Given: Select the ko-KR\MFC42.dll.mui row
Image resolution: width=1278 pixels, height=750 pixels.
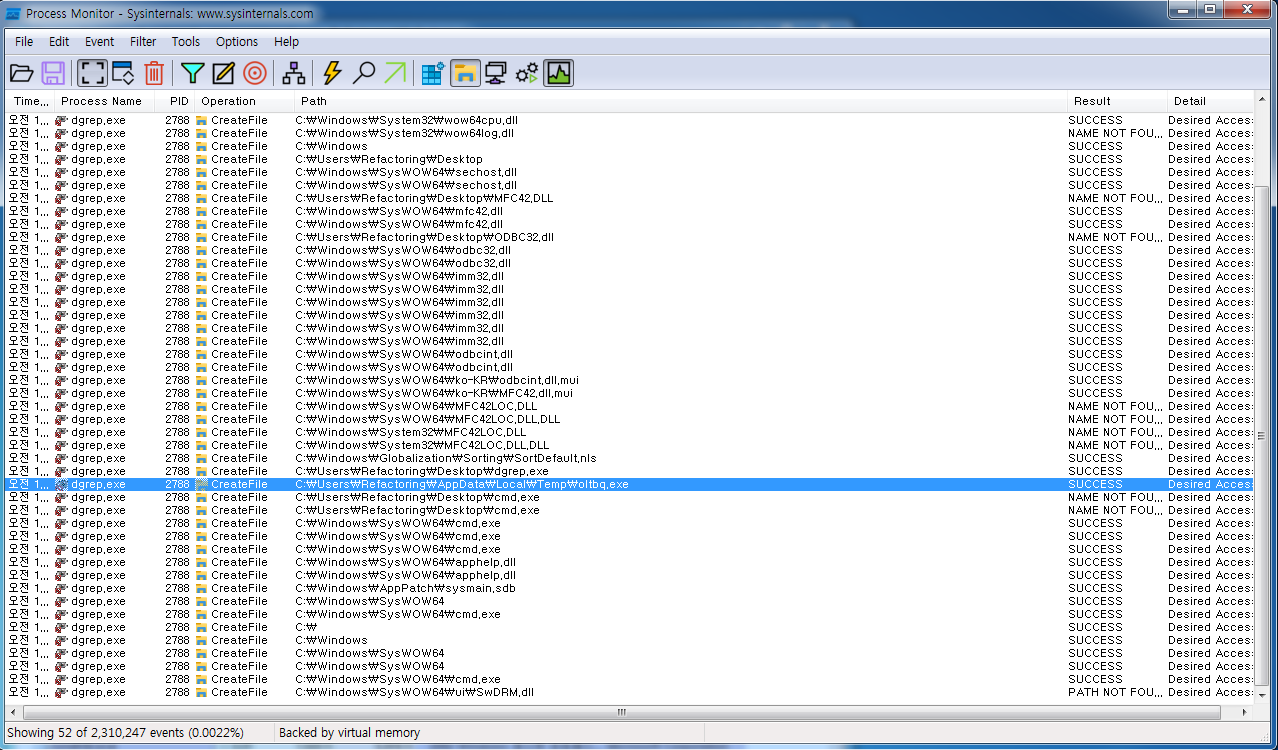Looking at the screenshot, I should (630, 393).
